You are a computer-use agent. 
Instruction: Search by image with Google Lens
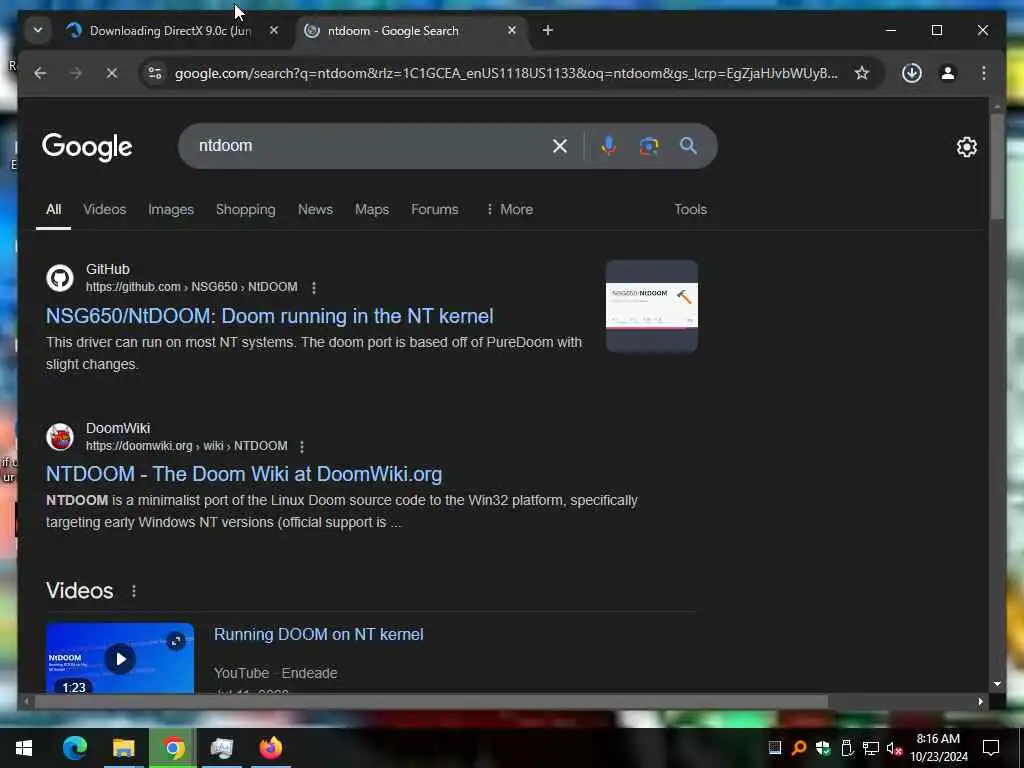point(648,146)
